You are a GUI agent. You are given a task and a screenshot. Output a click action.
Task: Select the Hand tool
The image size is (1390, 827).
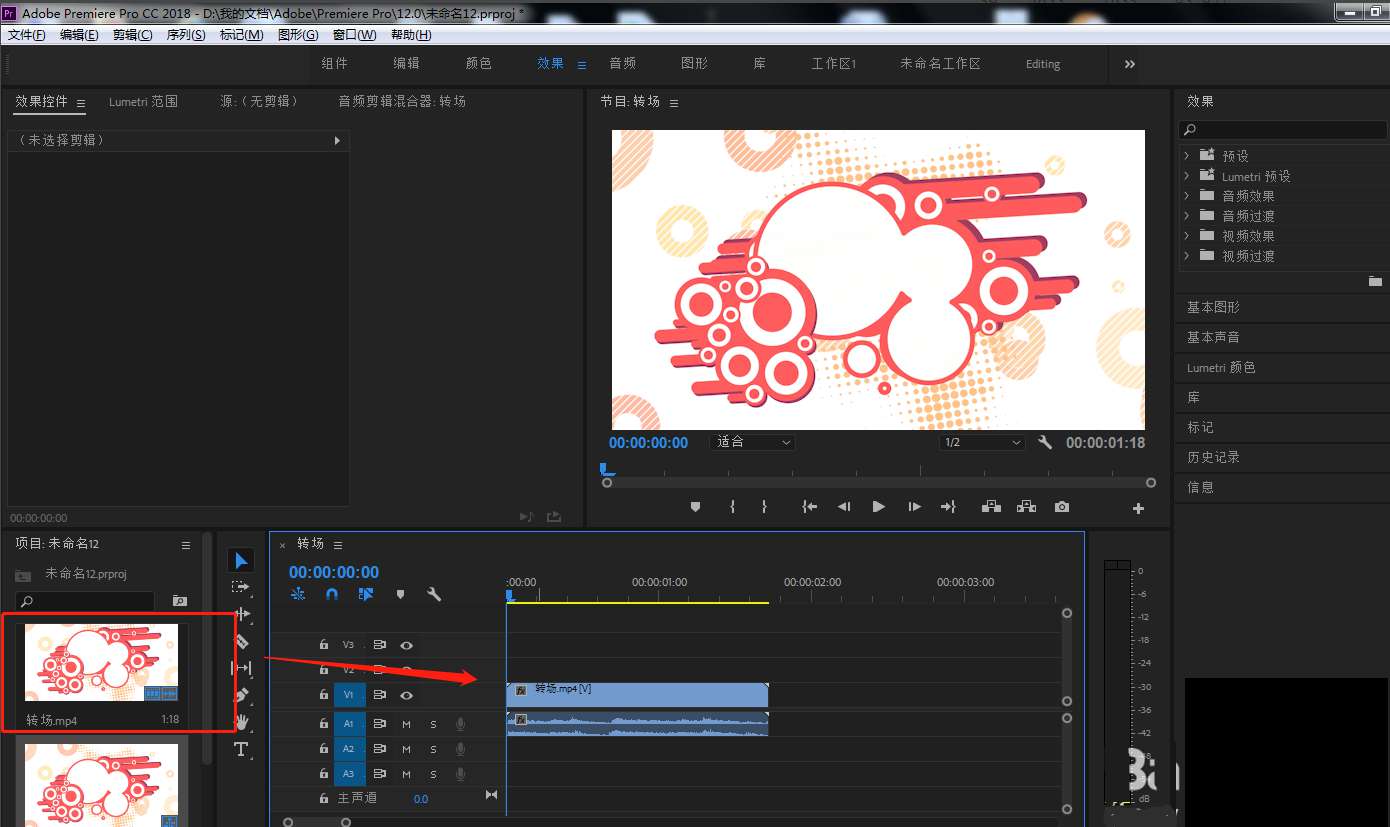[x=241, y=722]
